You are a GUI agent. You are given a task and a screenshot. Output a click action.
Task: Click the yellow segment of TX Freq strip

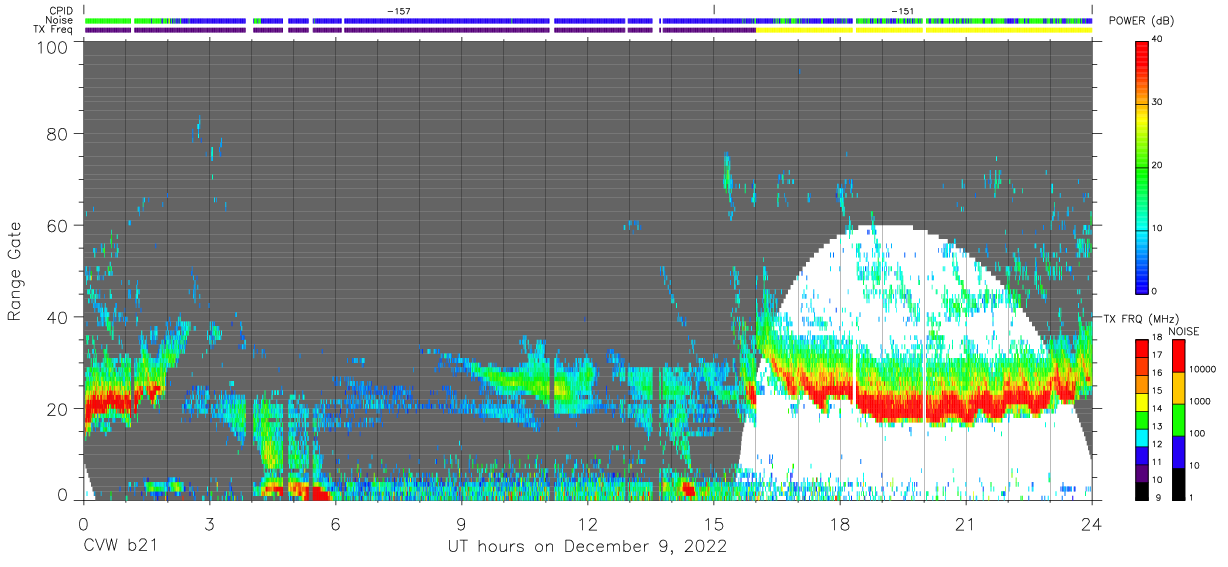(x=924, y=30)
